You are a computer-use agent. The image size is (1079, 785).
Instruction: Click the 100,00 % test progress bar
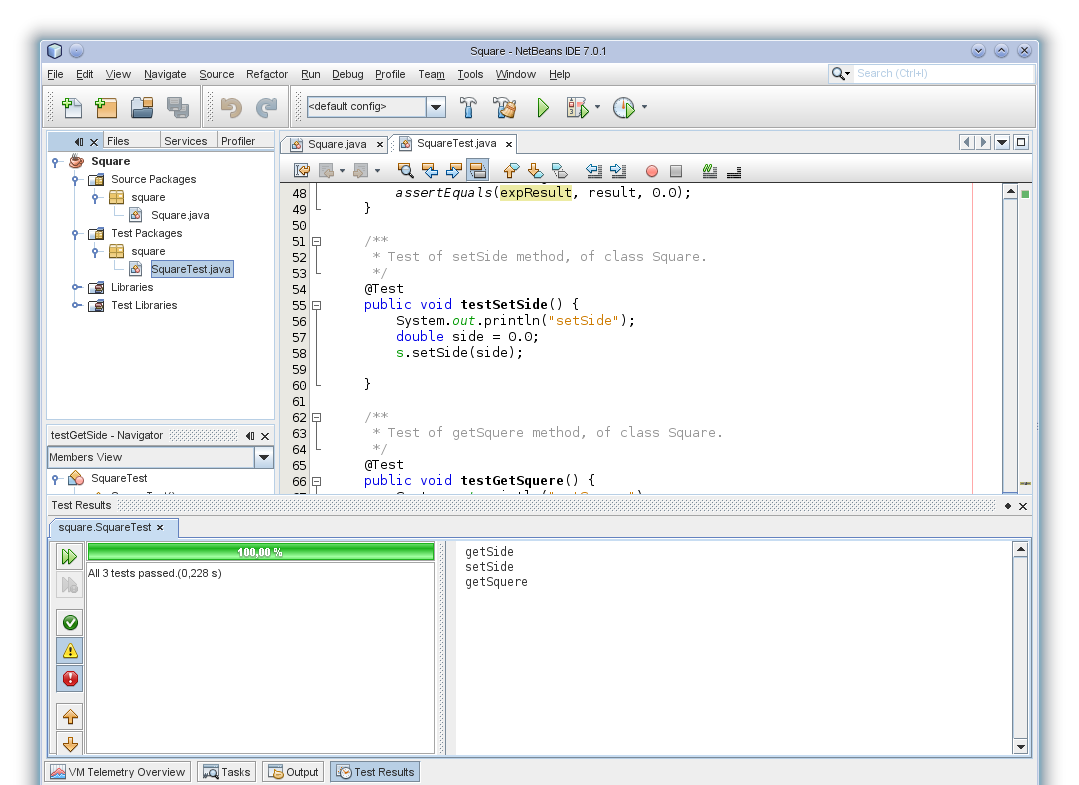click(x=261, y=552)
